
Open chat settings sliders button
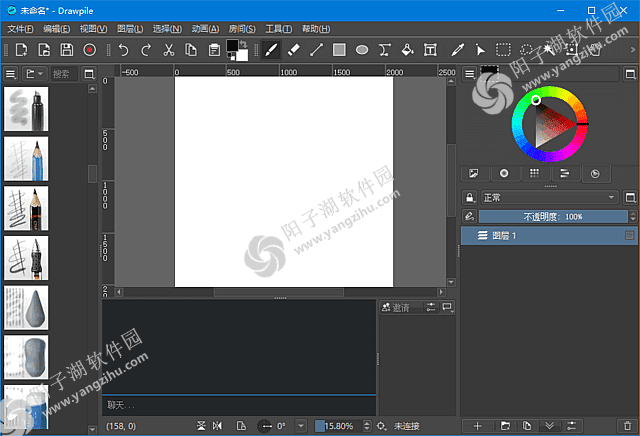coord(431,307)
